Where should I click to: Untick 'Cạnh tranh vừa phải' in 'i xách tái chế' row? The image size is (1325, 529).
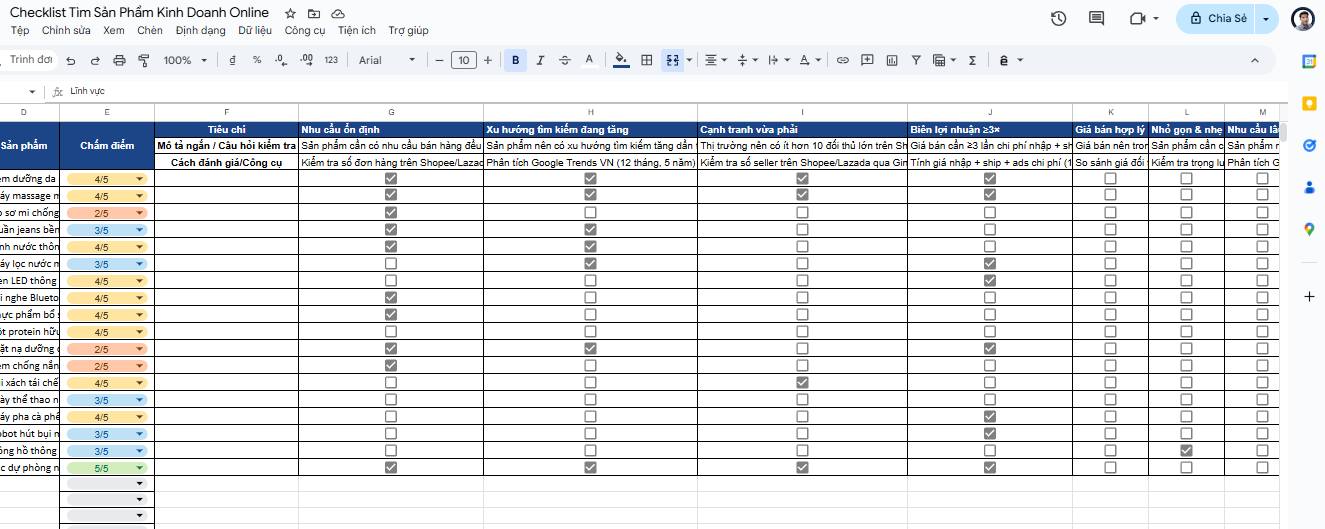[802, 383]
